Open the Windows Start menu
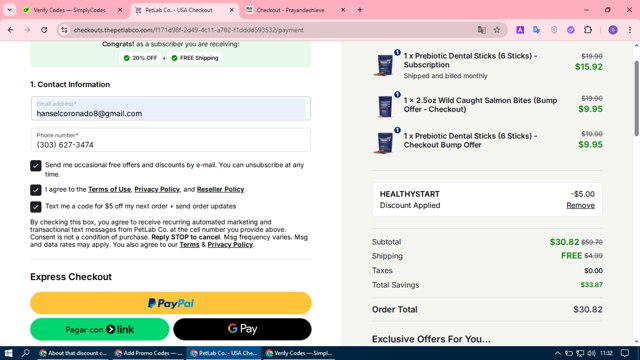Viewport: 640px width, 360px height. tap(9, 353)
